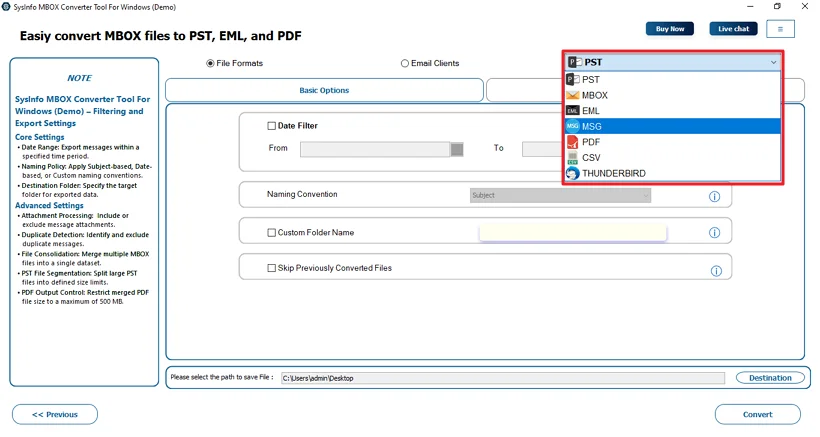This screenshot has width=820, height=437.
Task: Select CSV format option
Action: pos(673,158)
